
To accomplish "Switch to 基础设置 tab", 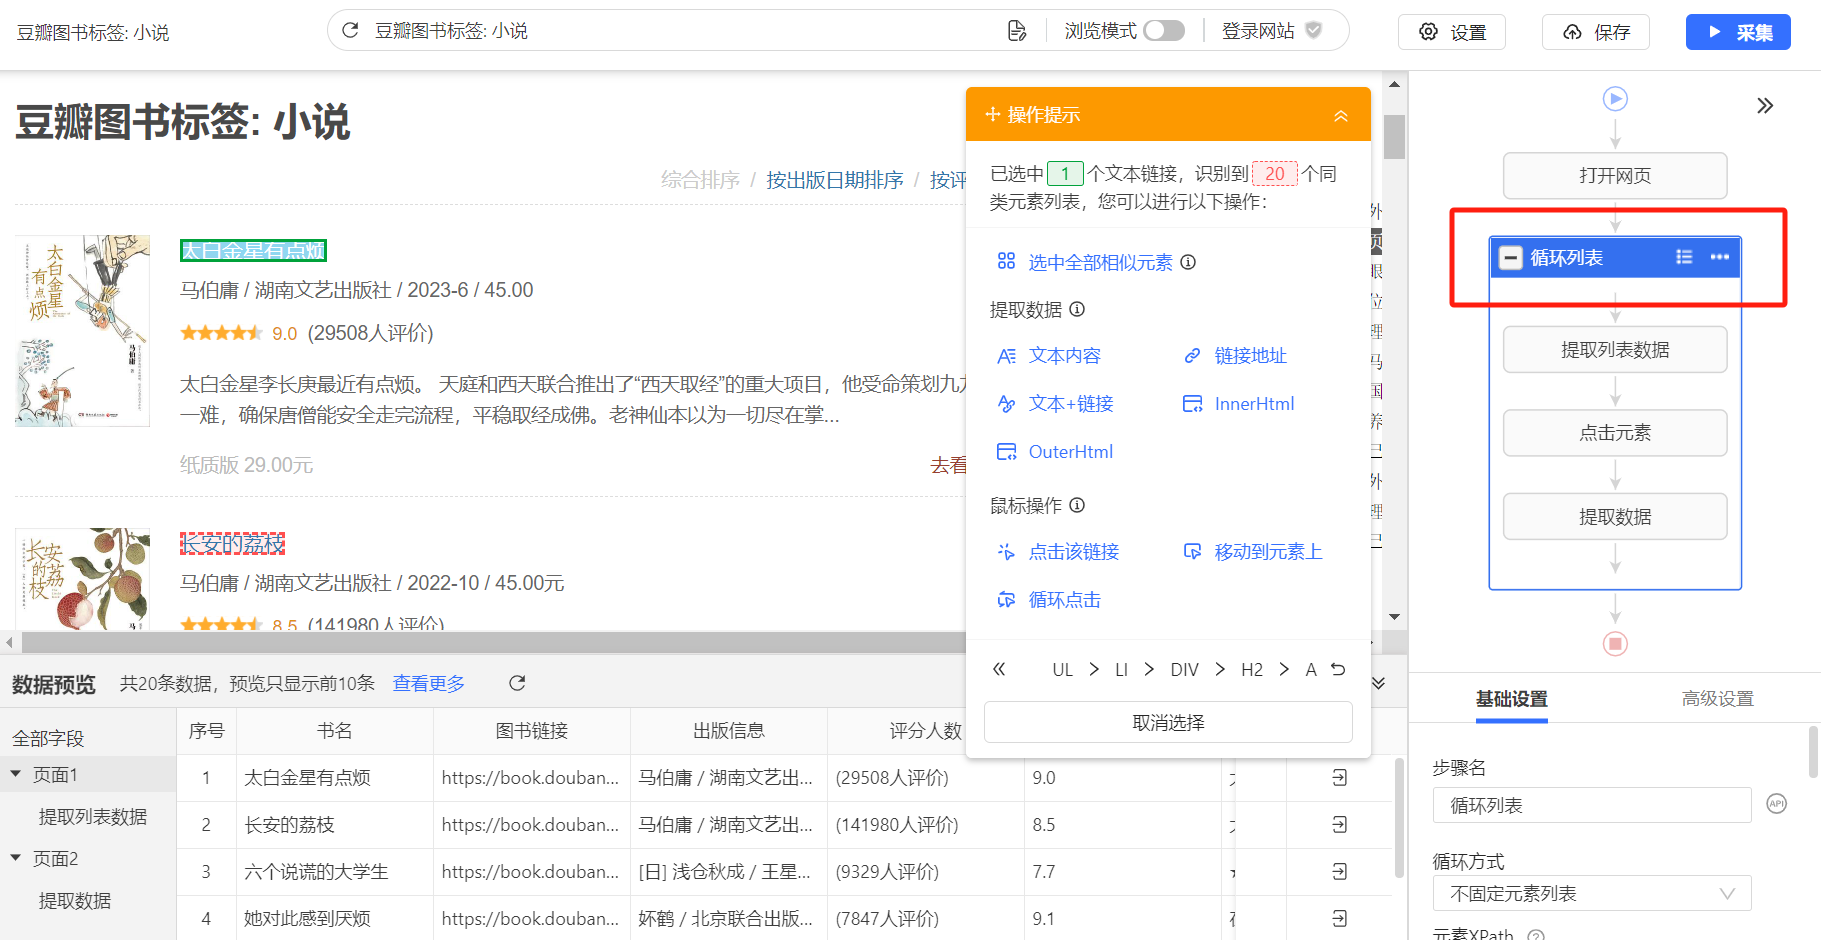I will 1512,699.
